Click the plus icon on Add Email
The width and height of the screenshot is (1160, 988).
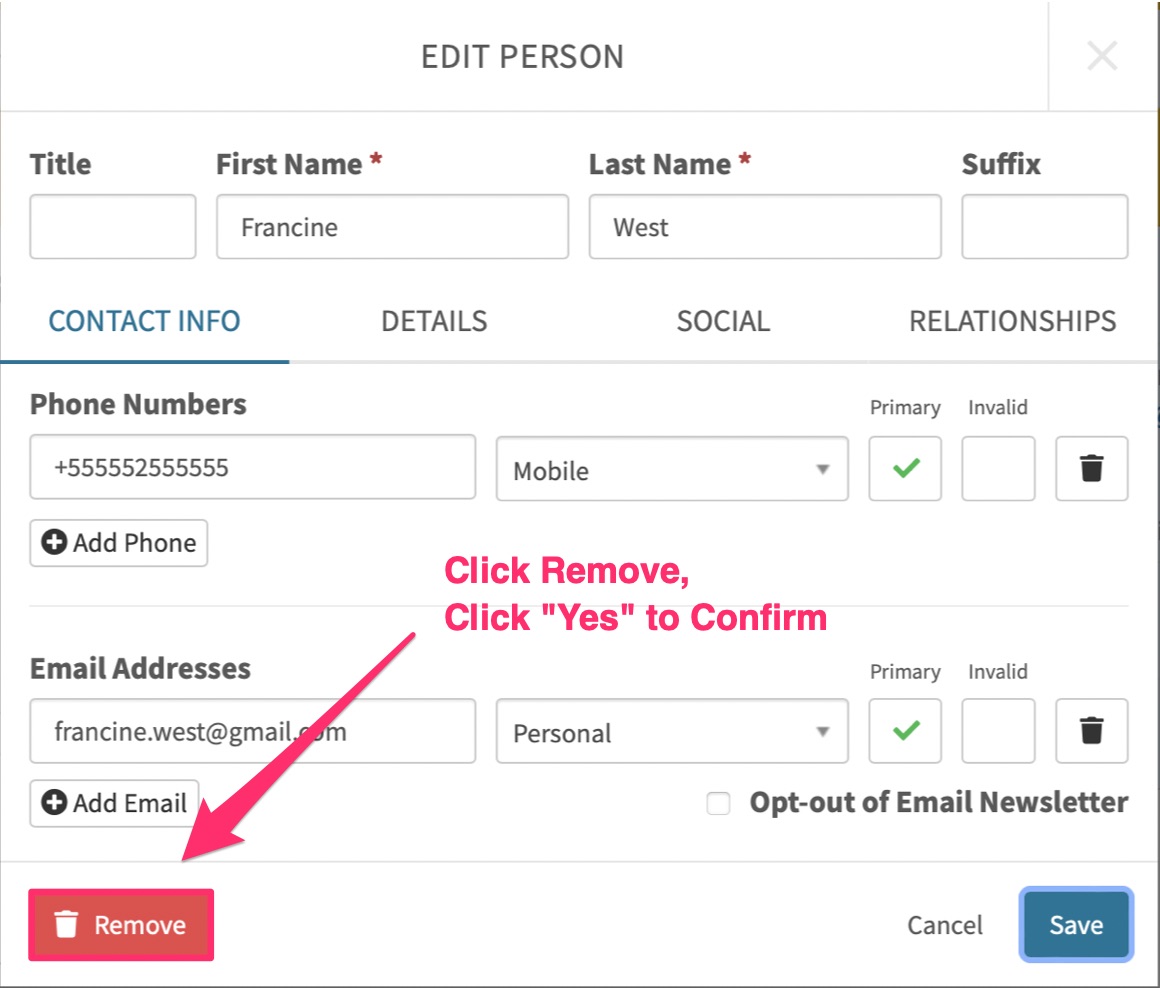[54, 802]
